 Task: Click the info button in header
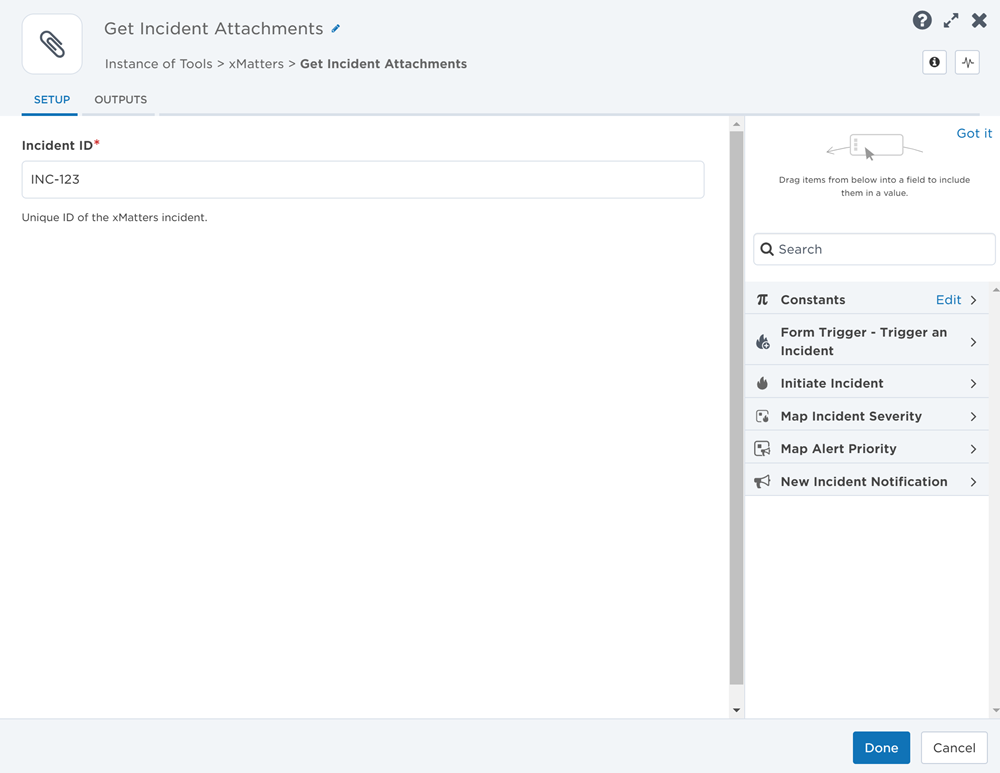(934, 63)
